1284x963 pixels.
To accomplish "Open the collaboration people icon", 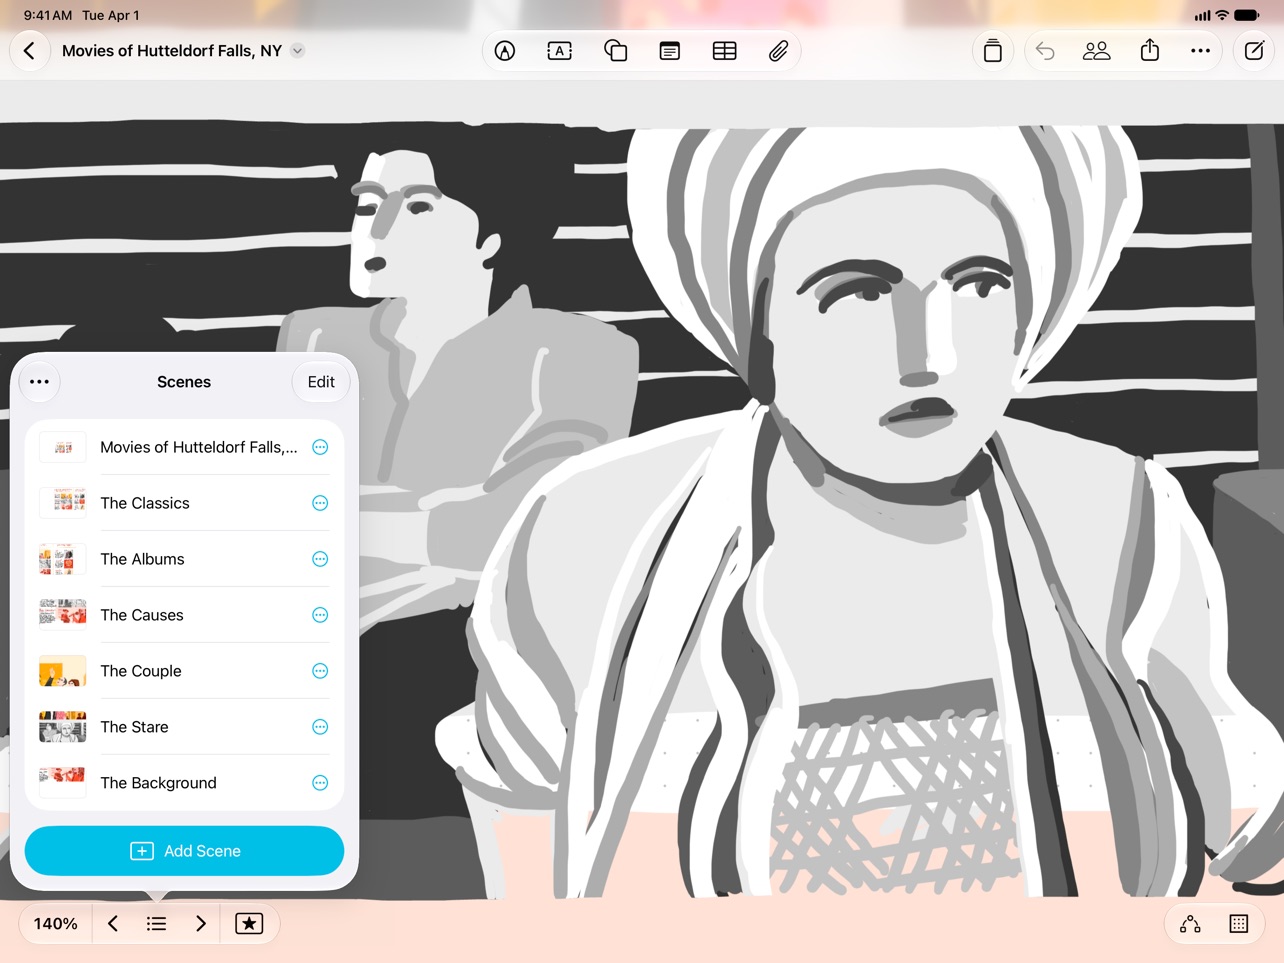I will [x=1097, y=51].
